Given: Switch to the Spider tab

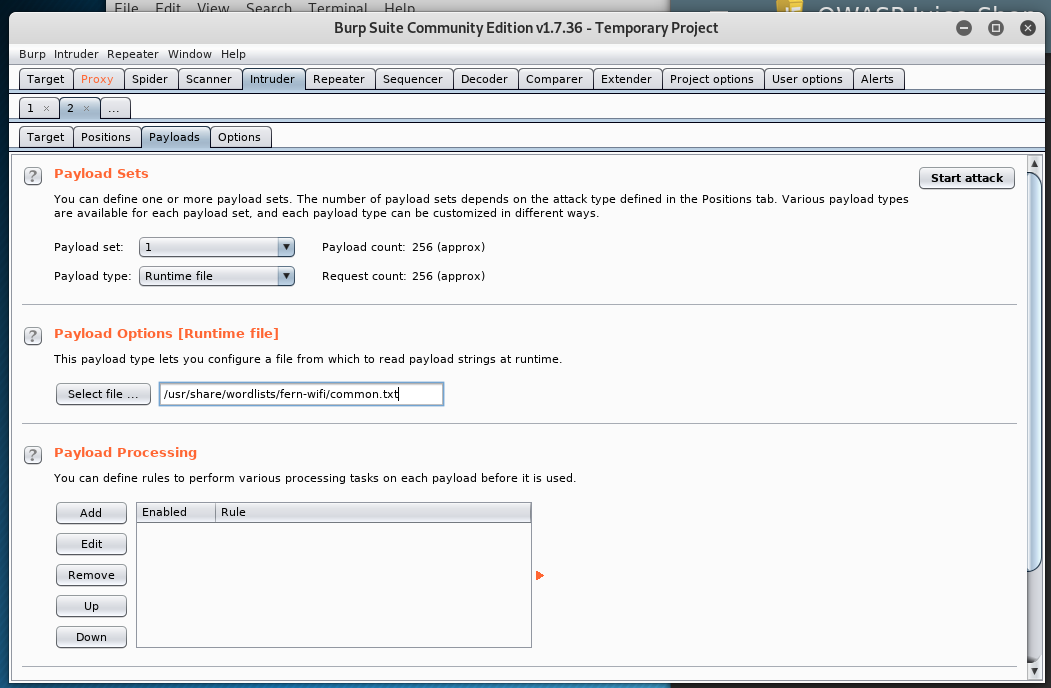Looking at the screenshot, I should (x=149, y=79).
